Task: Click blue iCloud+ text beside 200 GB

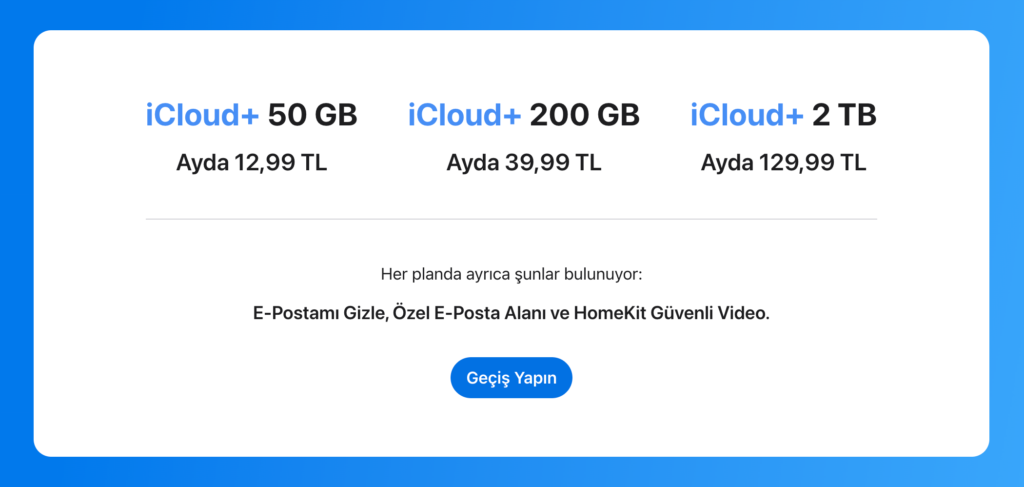Action: point(464,116)
